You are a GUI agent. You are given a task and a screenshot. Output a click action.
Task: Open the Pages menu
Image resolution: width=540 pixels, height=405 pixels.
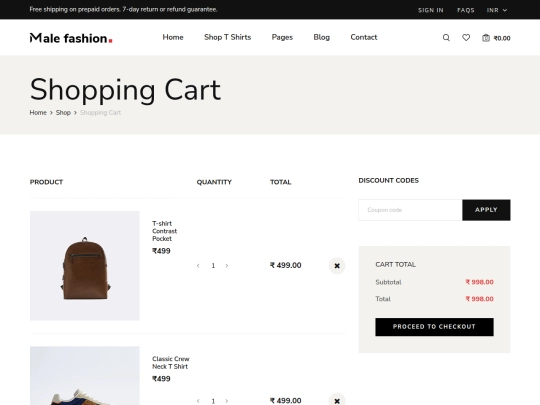(282, 37)
